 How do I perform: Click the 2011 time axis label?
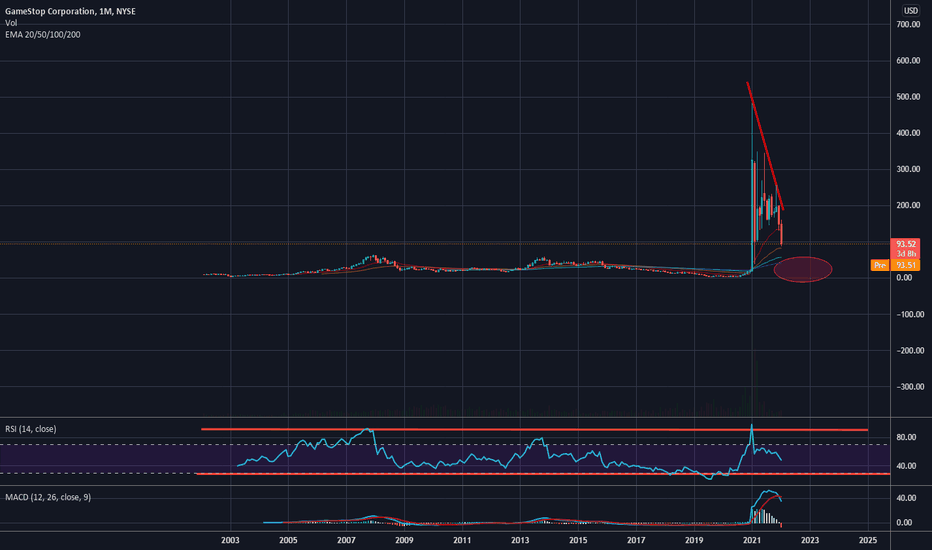(462, 540)
